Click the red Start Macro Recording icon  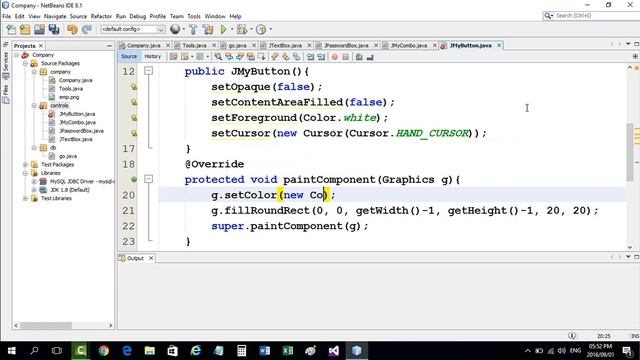[335, 57]
